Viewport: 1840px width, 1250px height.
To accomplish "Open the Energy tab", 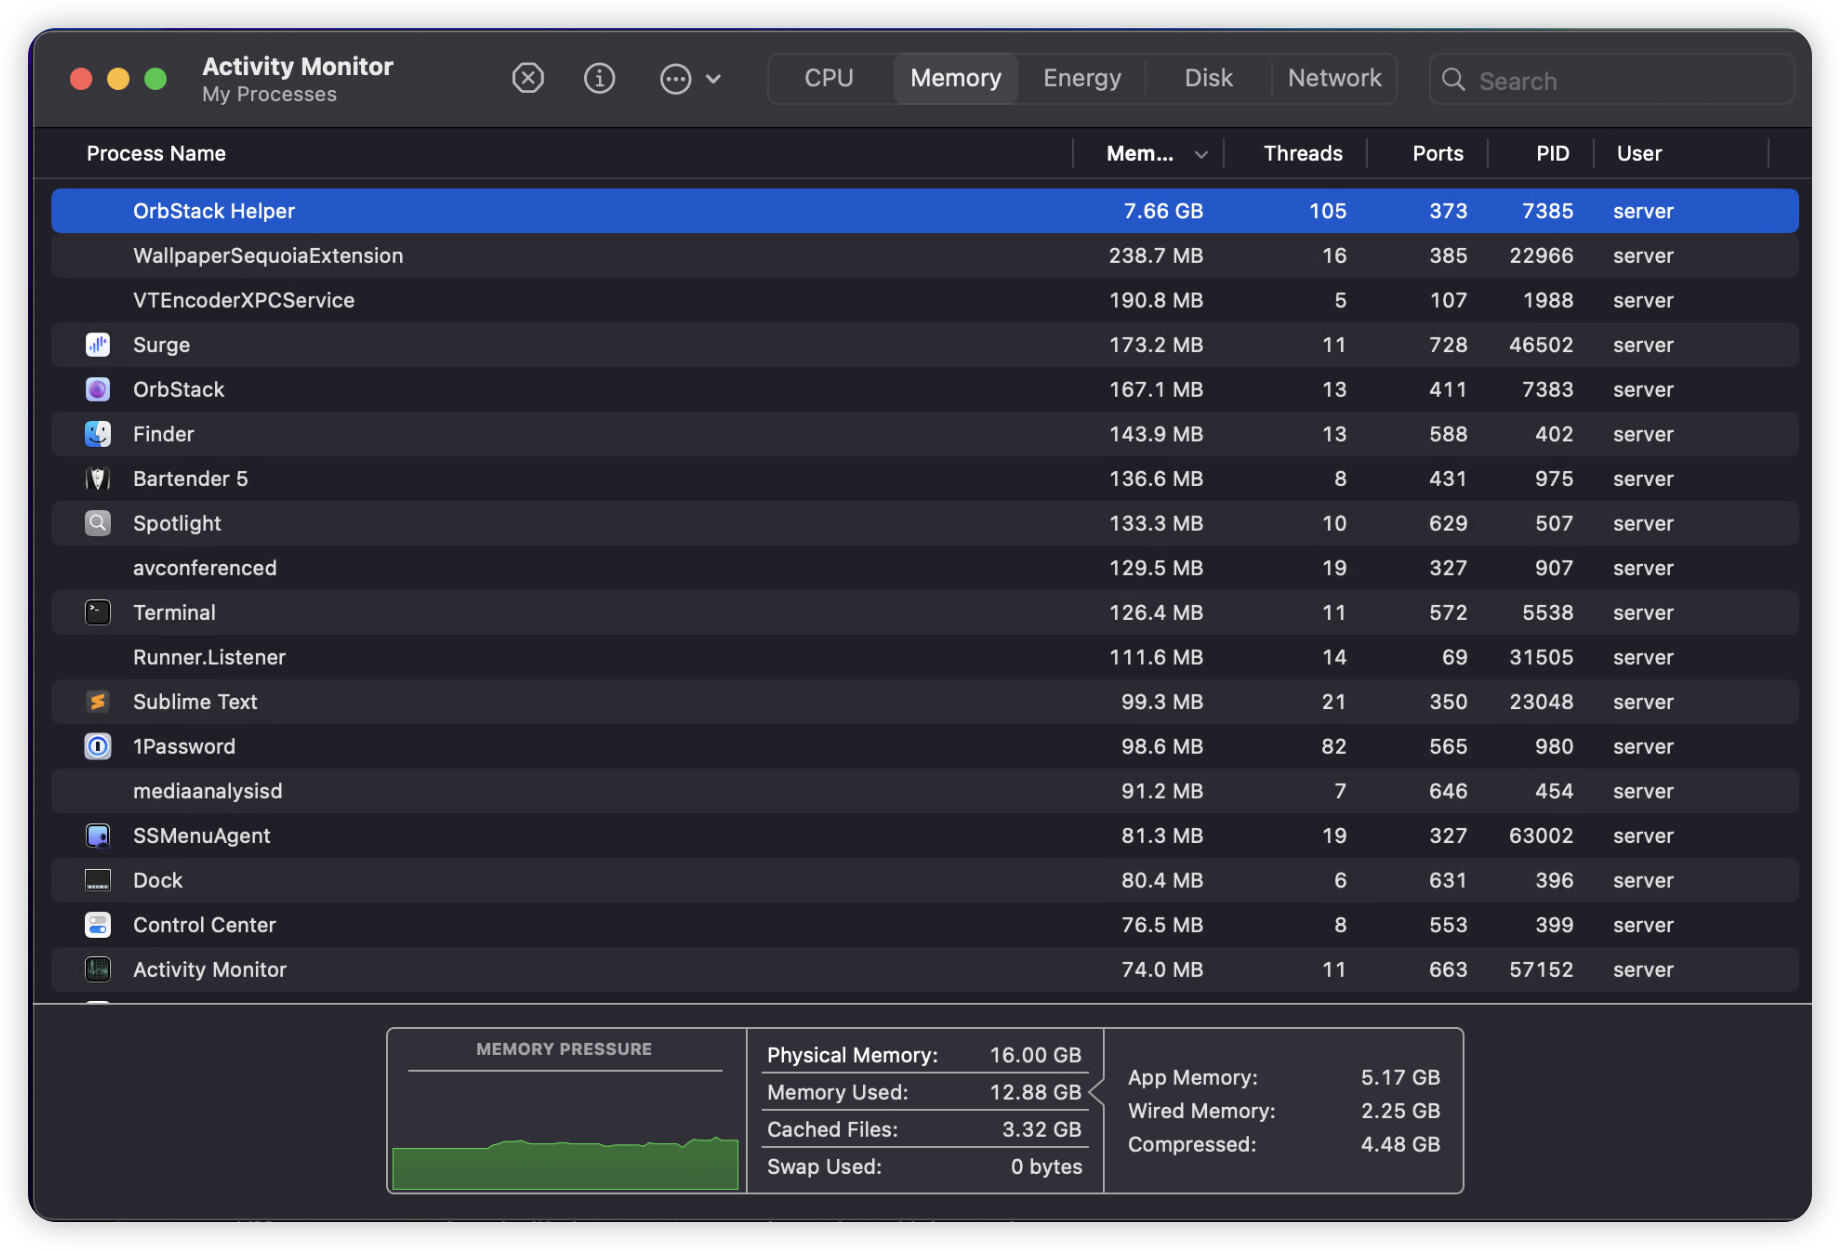I will [1082, 78].
